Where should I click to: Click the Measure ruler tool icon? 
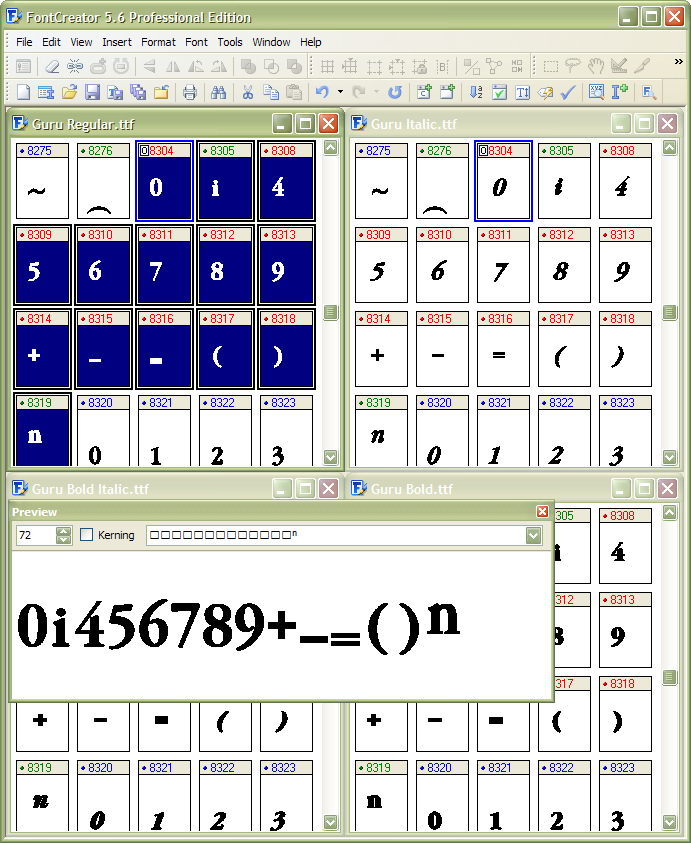point(619,67)
